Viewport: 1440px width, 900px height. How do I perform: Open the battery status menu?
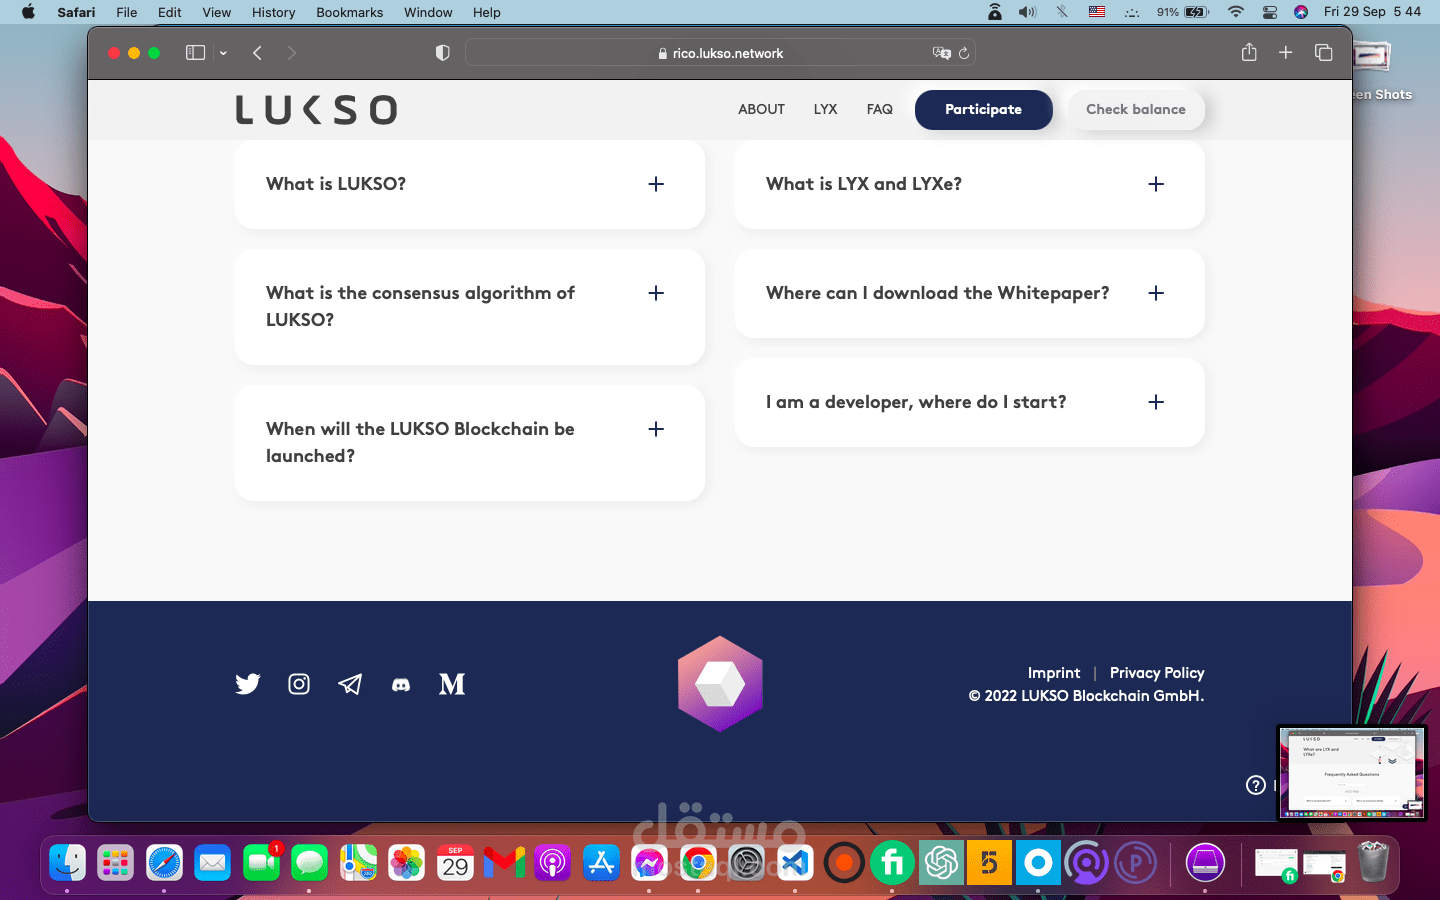coord(1183,12)
